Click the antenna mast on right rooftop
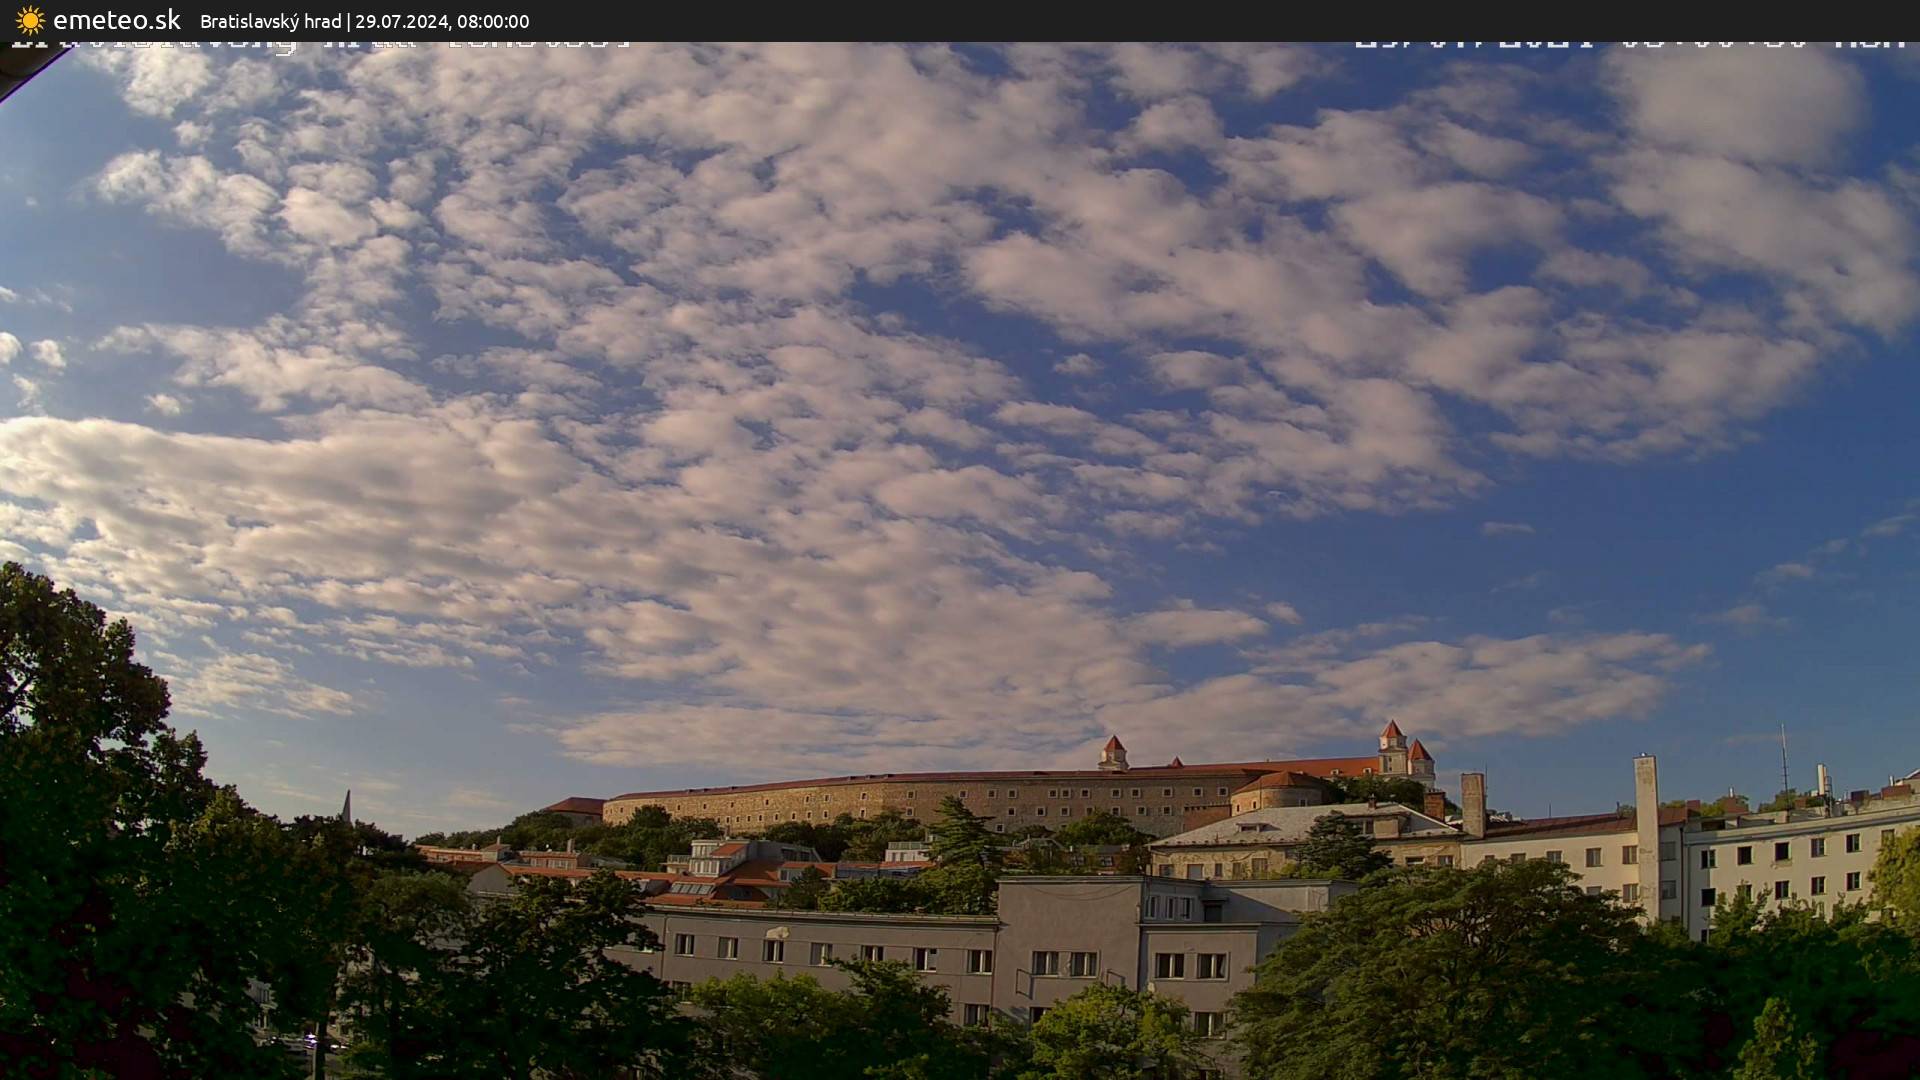 pos(1783,765)
